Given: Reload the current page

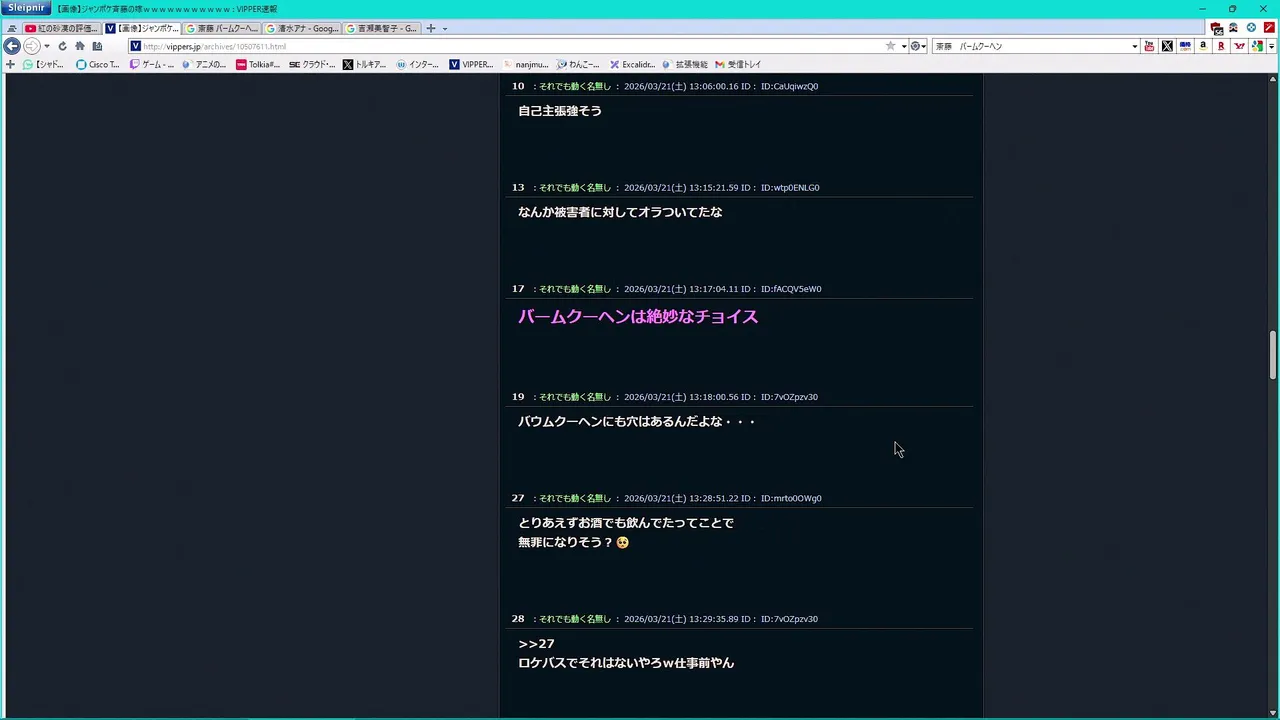Looking at the screenshot, I should 62,46.
